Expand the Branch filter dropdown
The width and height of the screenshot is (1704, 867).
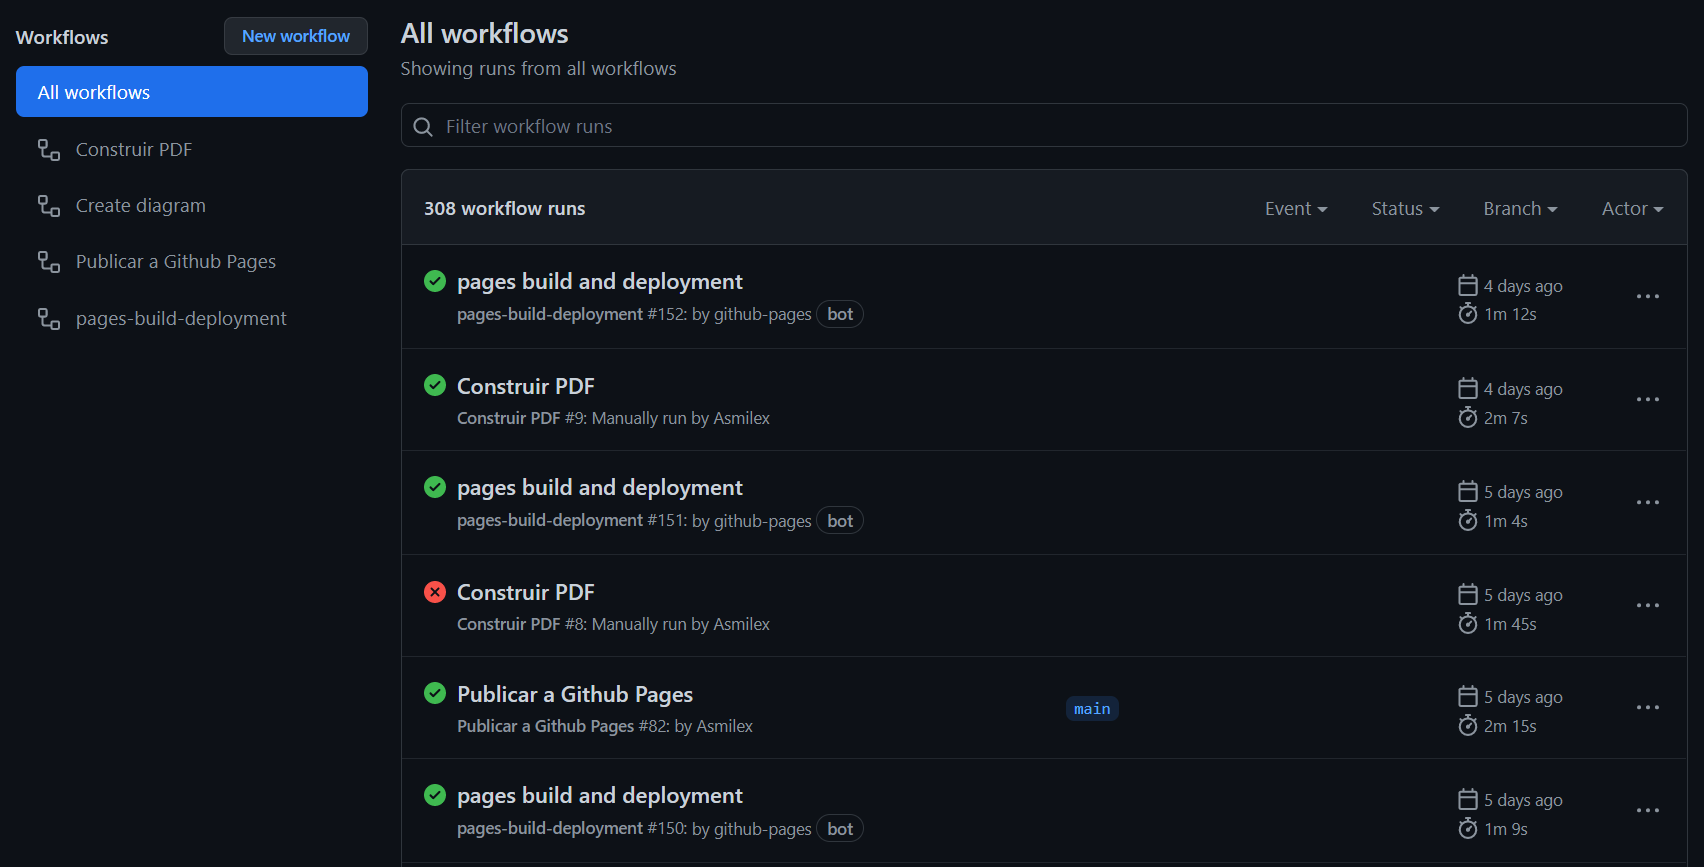coord(1520,208)
